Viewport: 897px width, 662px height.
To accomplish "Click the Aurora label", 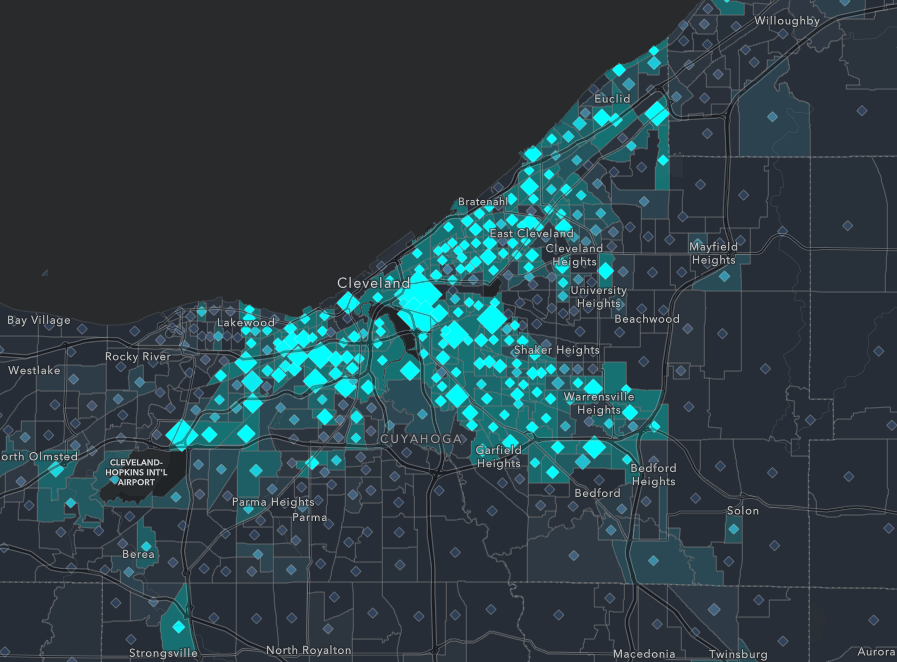I will [x=876, y=652].
